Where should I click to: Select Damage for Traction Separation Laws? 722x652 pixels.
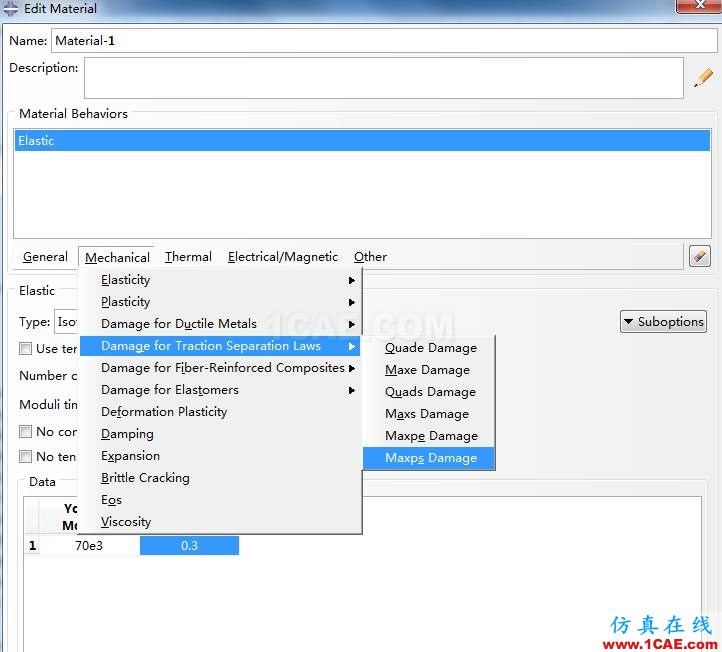pyautogui.click(x=220, y=346)
